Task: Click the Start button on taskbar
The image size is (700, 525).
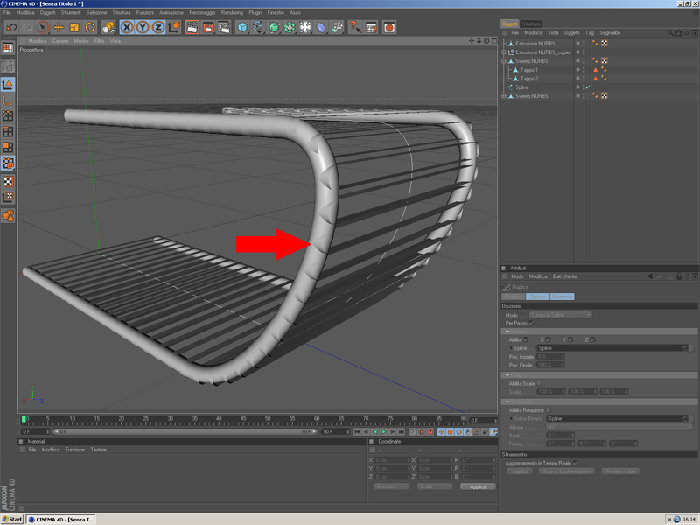Action: pyautogui.click(x=12, y=519)
